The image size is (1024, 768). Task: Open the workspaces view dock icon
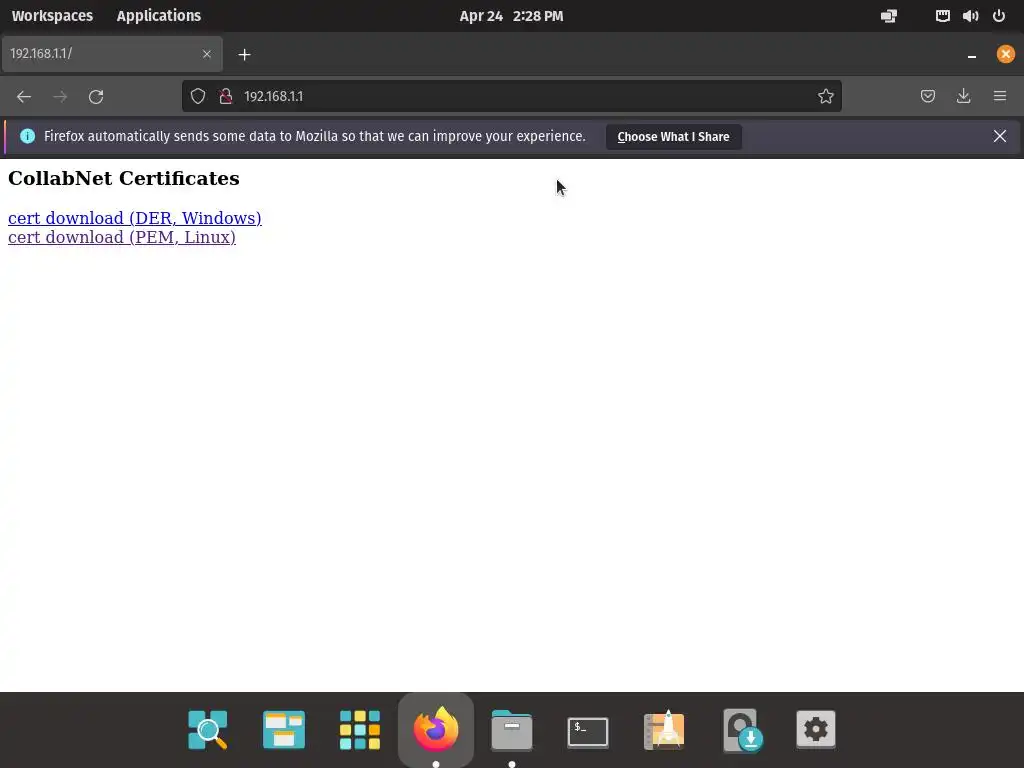click(283, 729)
